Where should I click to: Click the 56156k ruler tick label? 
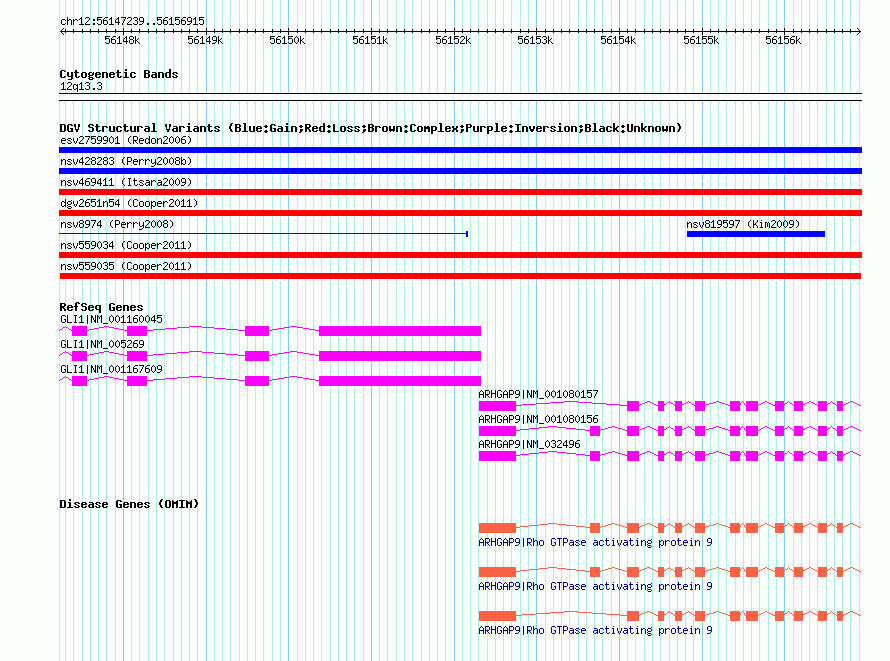point(783,41)
